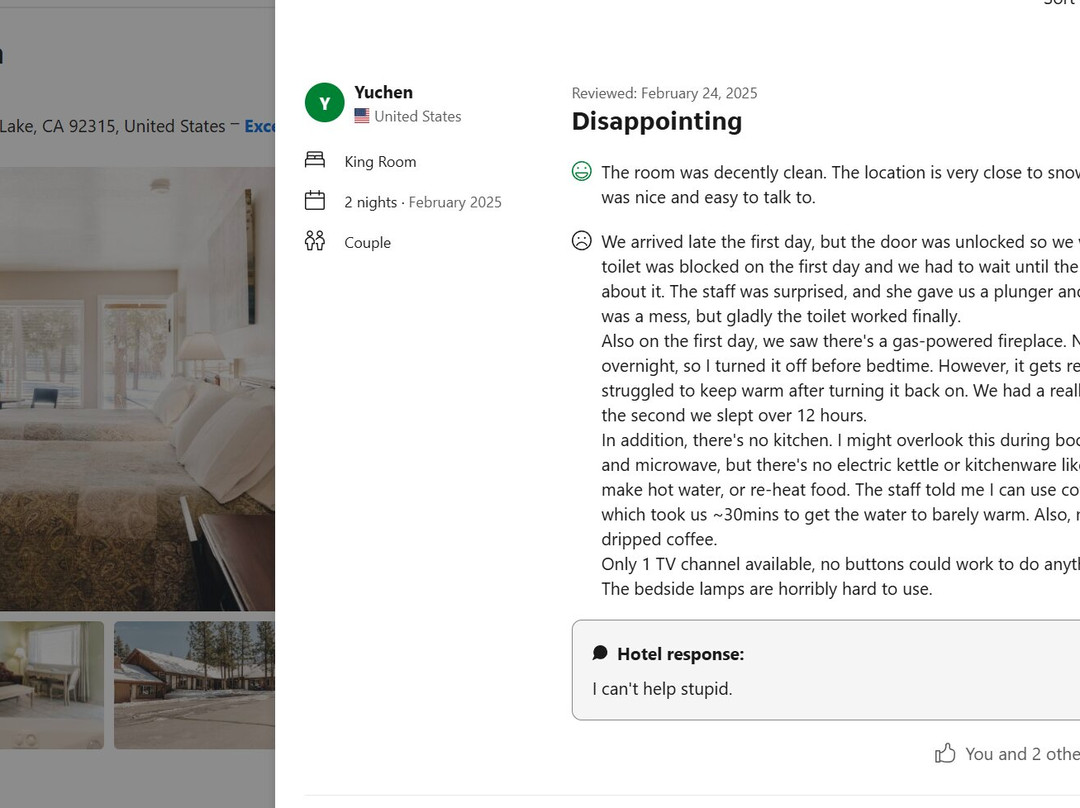Open the desk and window room thumbnail
The width and height of the screenshot is (1080, 808).
52,685
